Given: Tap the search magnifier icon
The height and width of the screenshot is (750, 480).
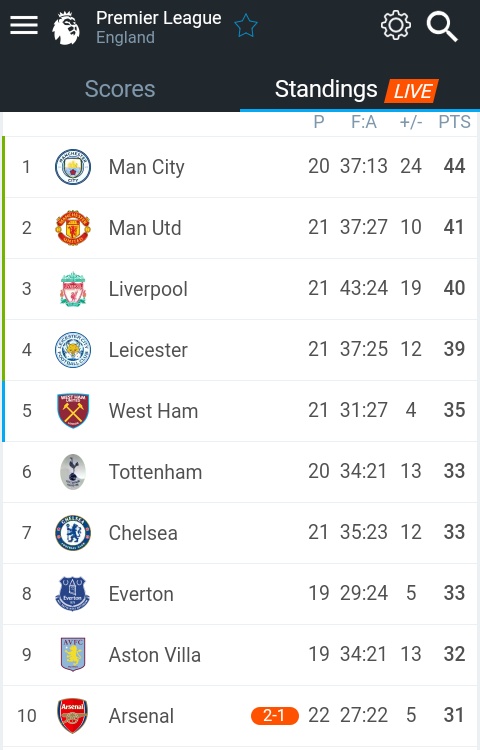Looking at the screenshot, I should click(442, 27).
